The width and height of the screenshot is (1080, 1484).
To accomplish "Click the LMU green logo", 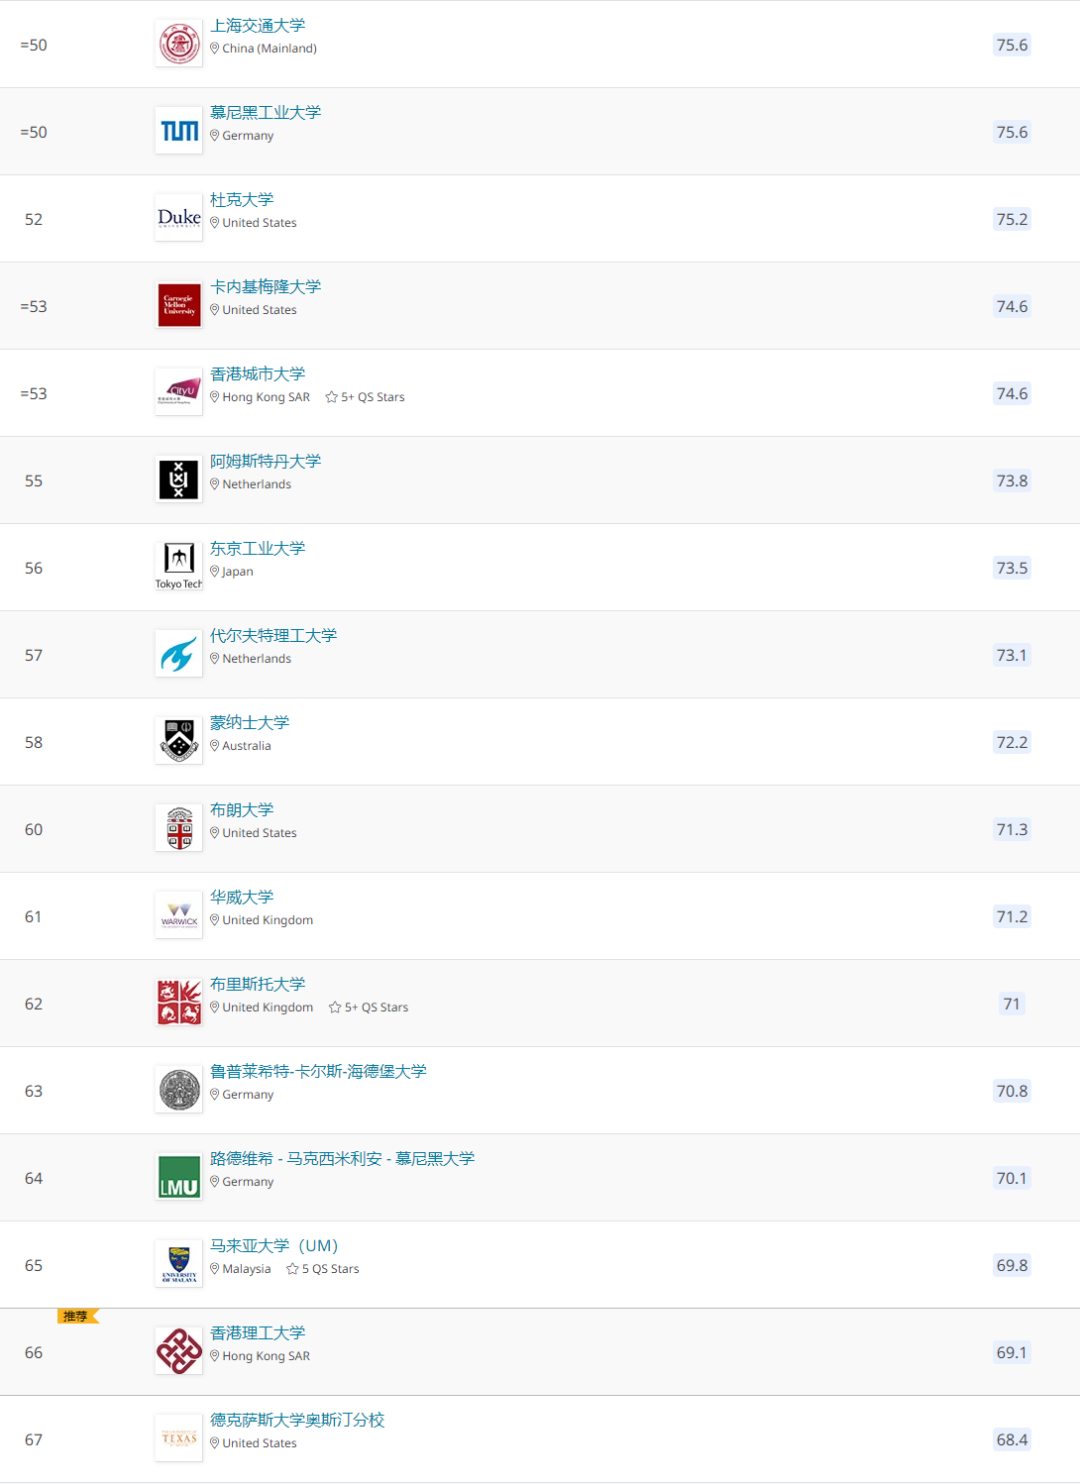I will tap(179, 1177).
